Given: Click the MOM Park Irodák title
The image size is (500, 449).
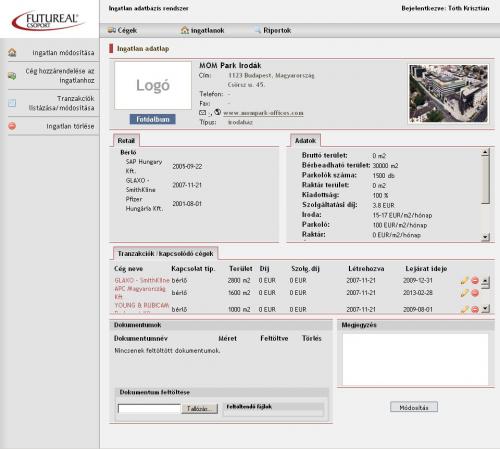Looking at the screenshot, I should pos(230,66).
